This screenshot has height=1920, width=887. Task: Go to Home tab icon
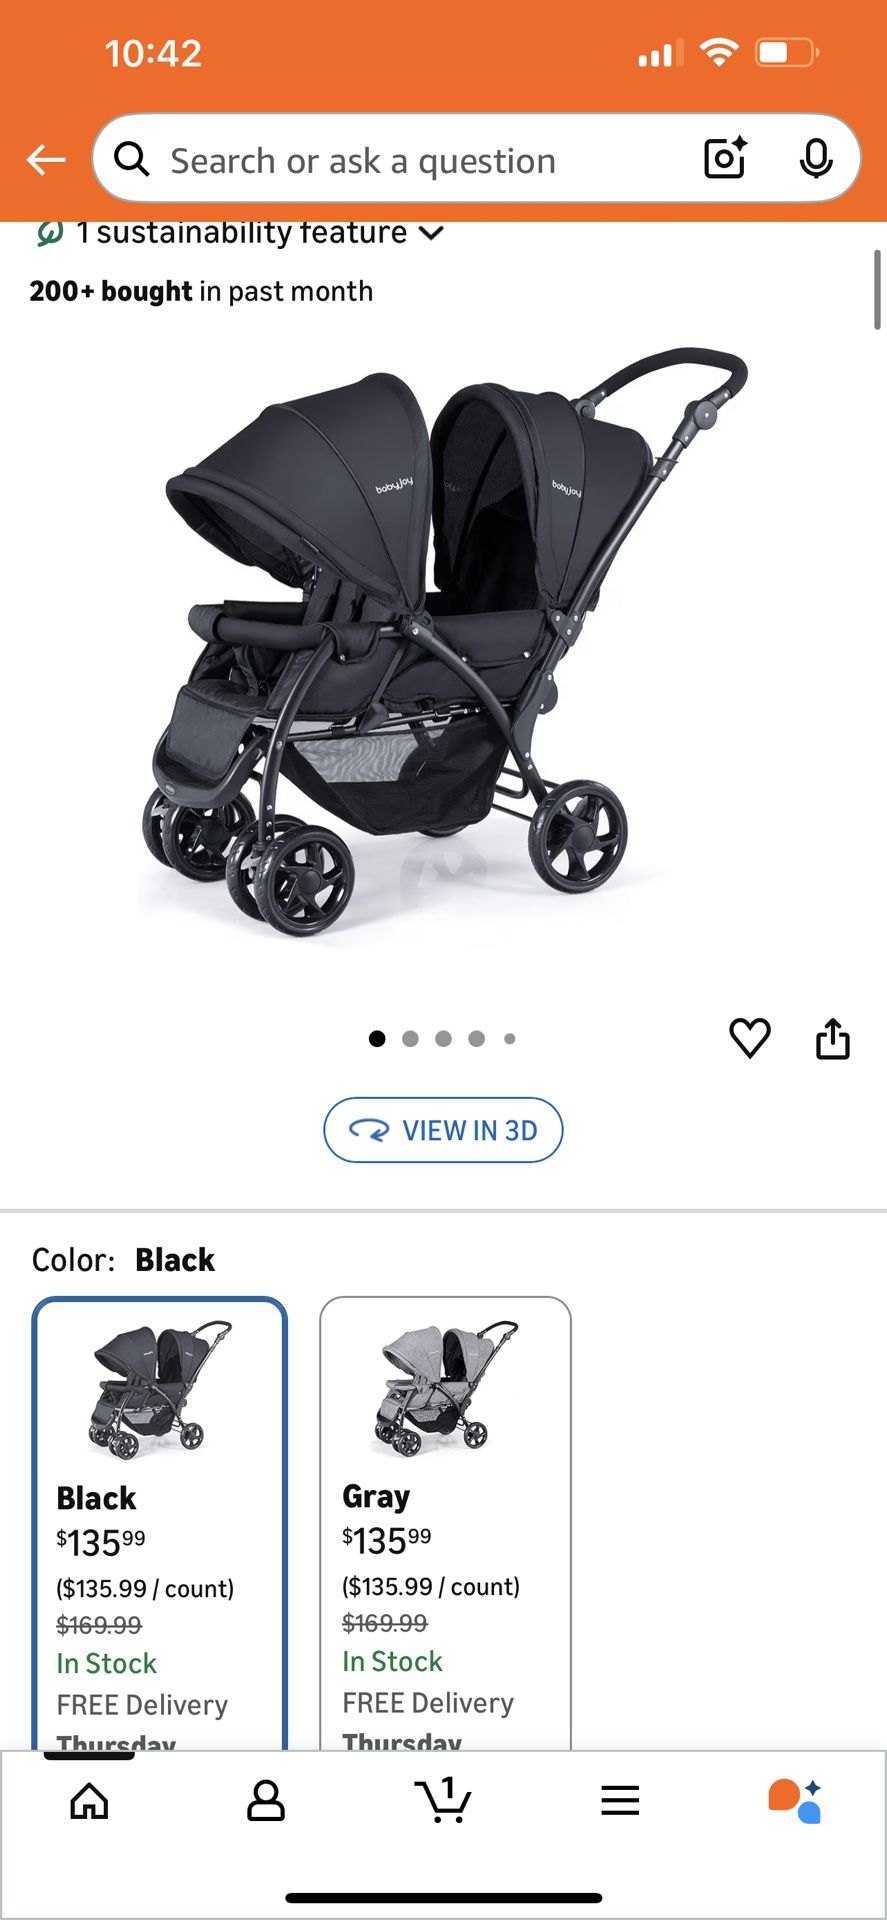point(89,1801)
